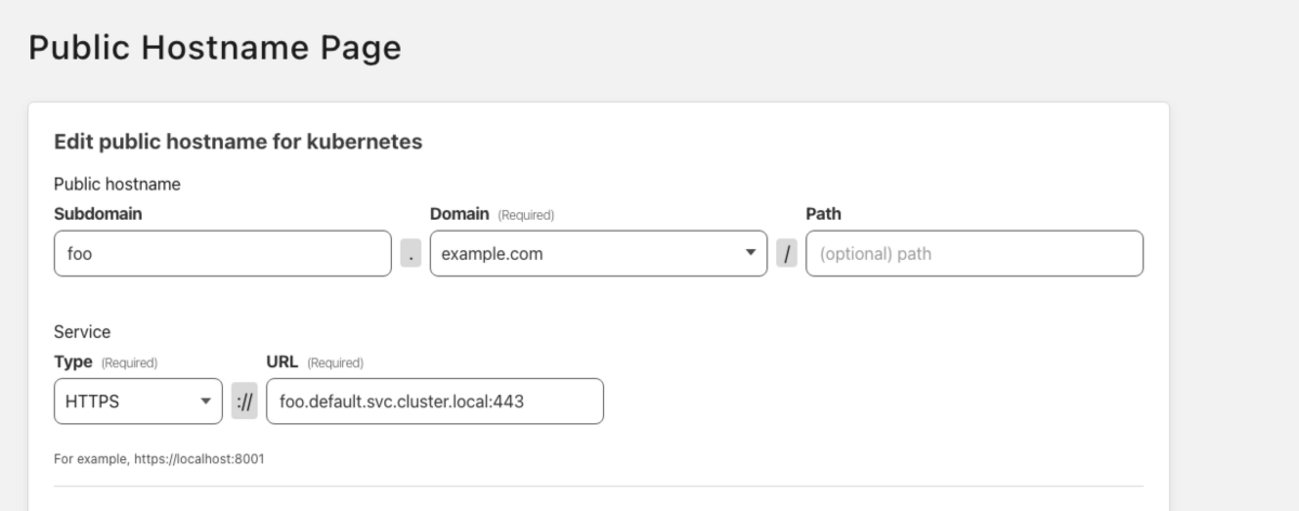The image size is (1299, 511).
Task: Click the dot separator after Subdomain
Action: click(410, 254)
